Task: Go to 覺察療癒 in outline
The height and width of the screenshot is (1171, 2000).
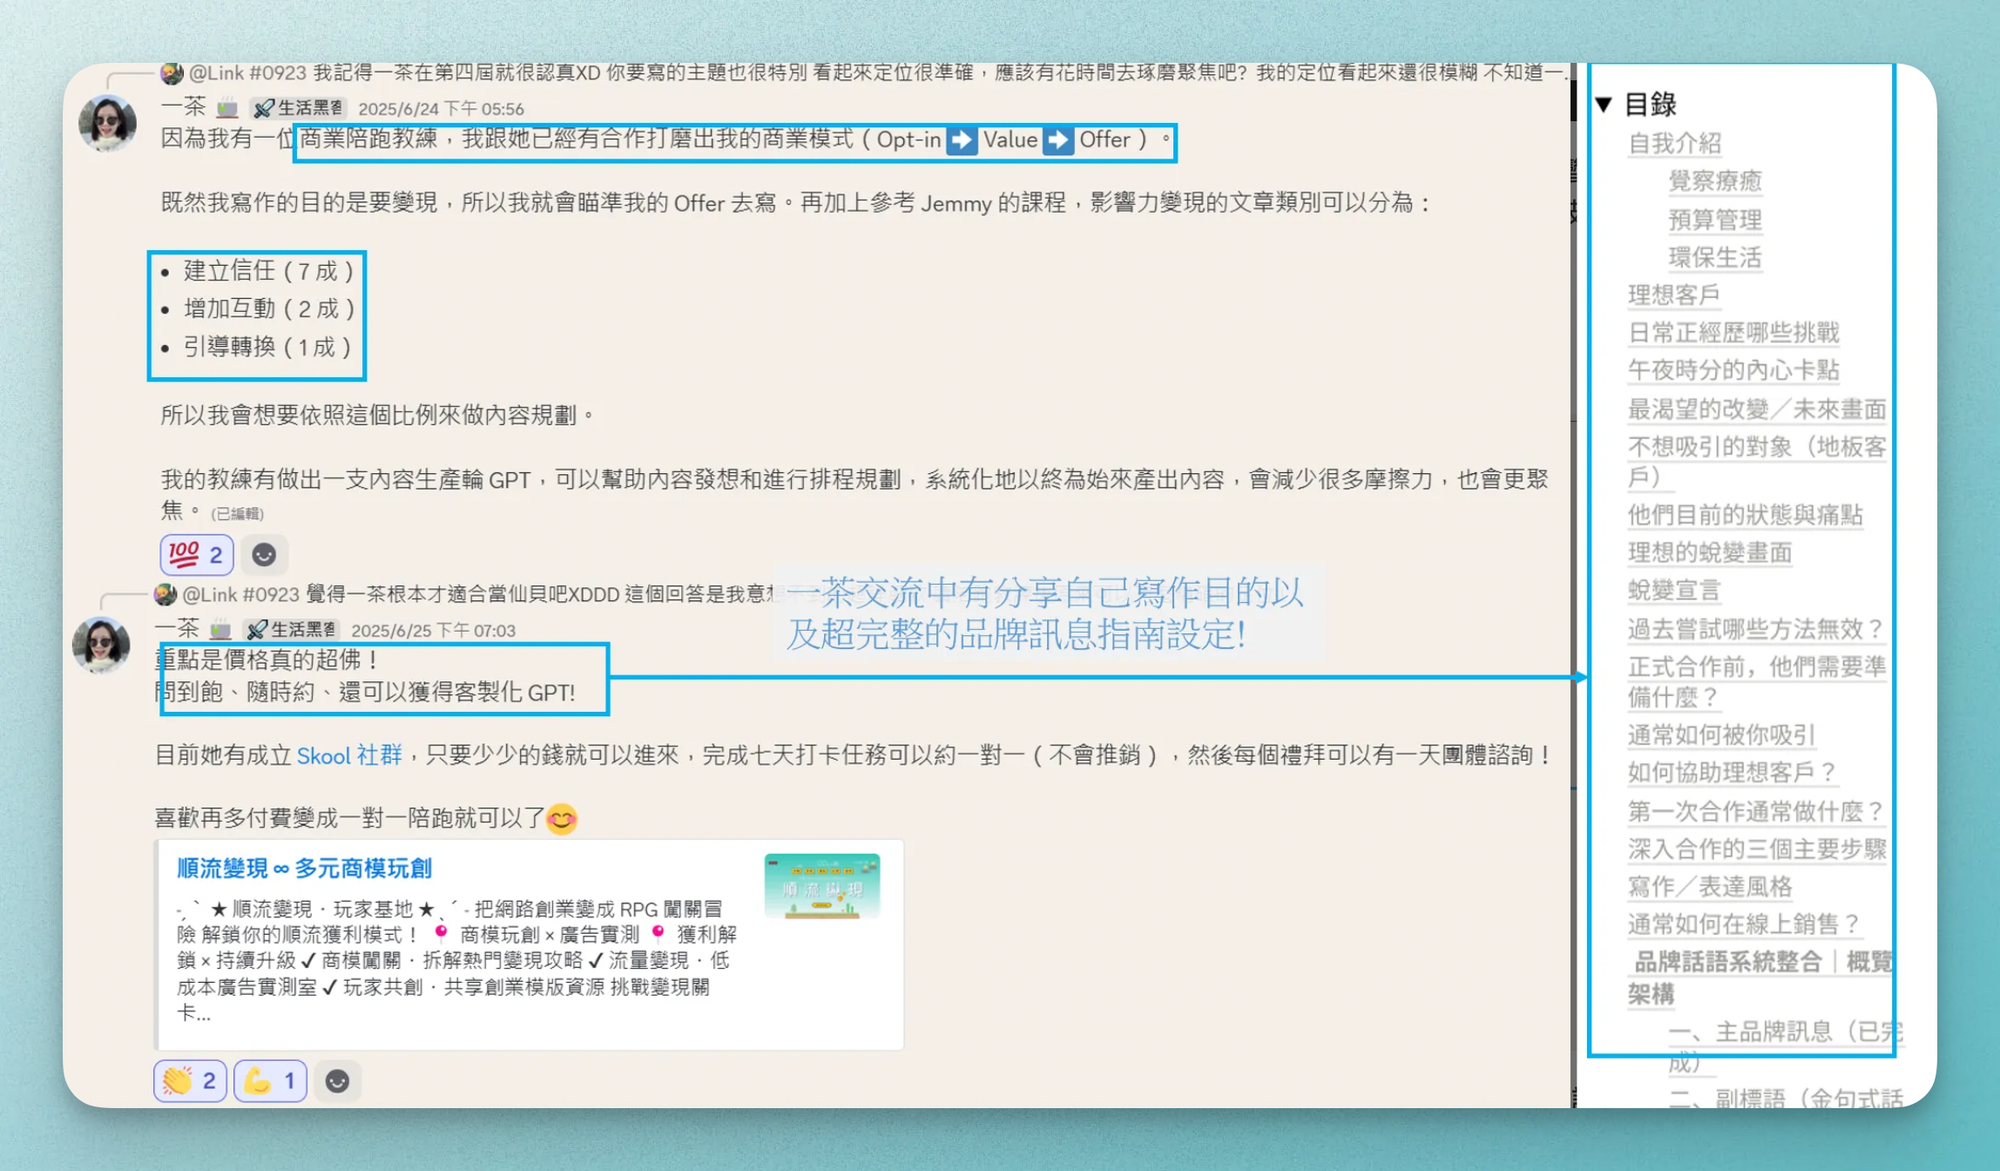Action: click(1714, 181)
